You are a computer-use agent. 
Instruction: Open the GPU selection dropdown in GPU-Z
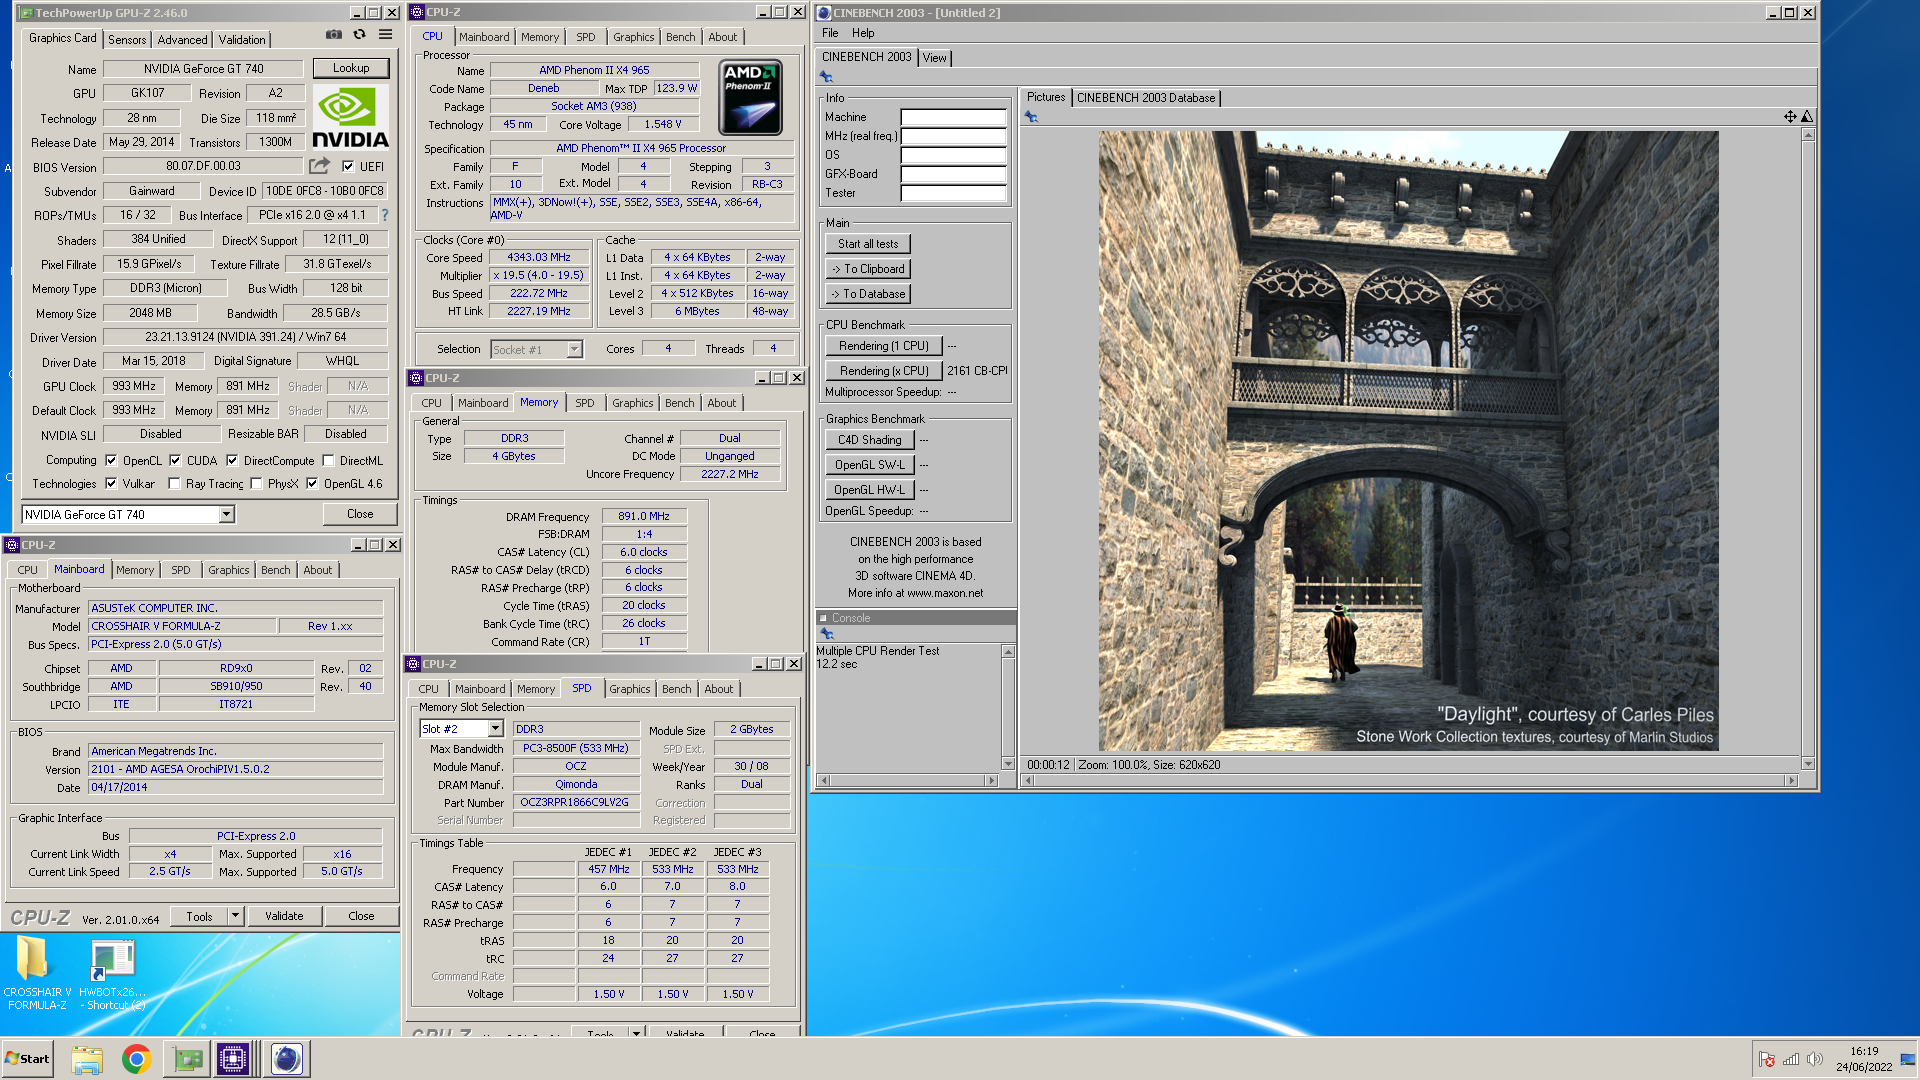(x=227, y=514)
